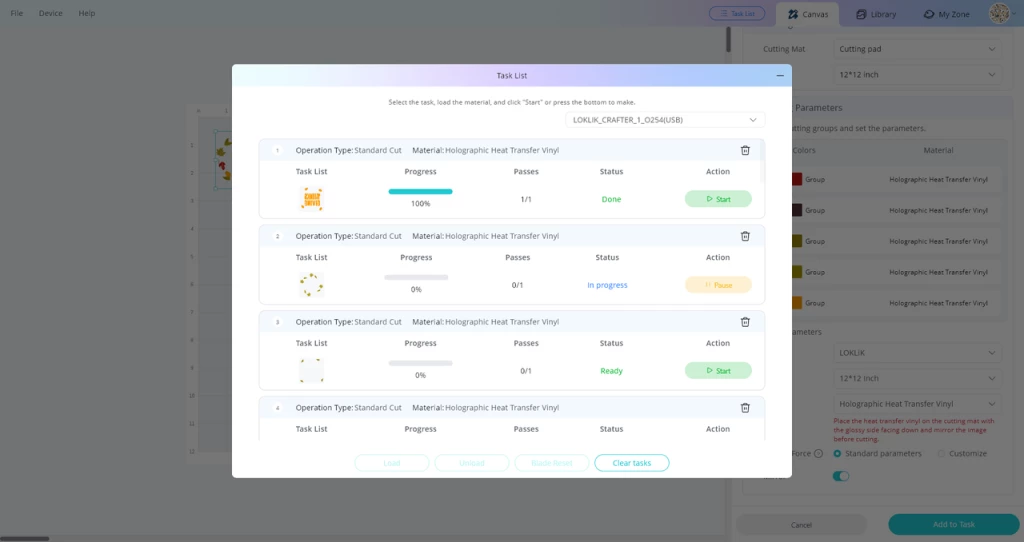Click the dark brown Group color swatch
The height and width of the screenshot is (542, 1024).
click(x=797, y=210)
